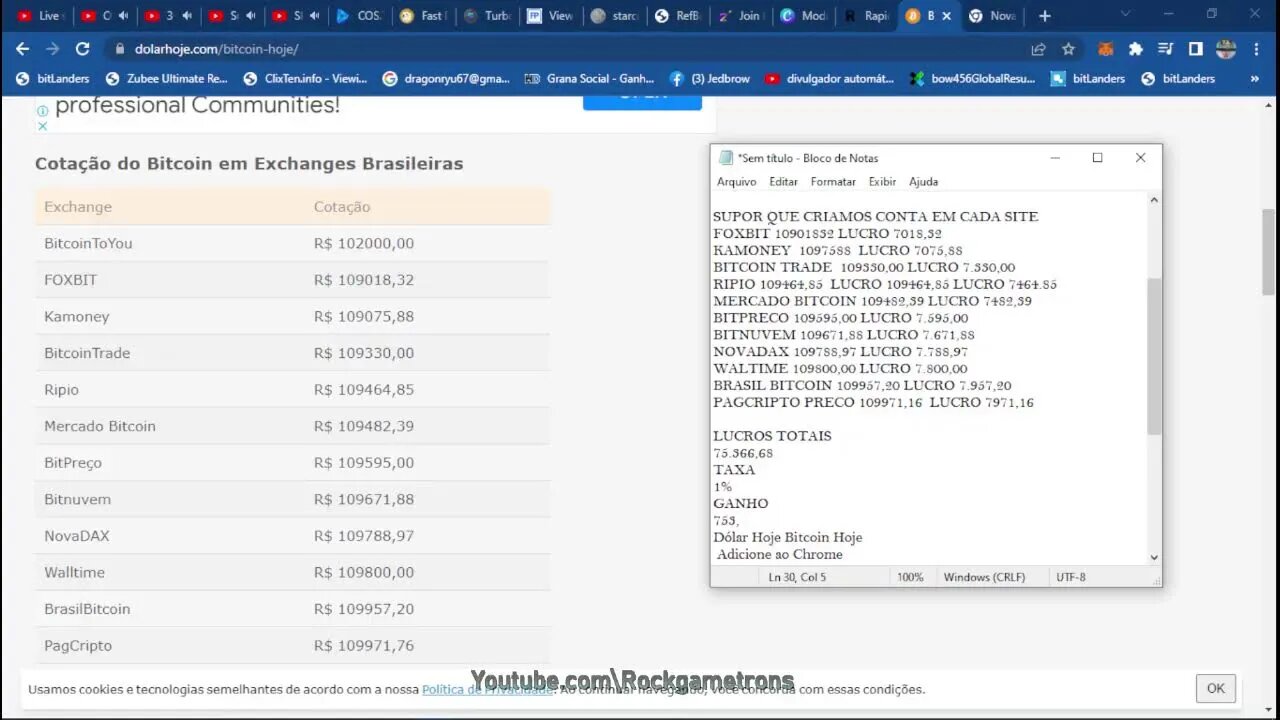The width and height of the screenshot is (1280, 720).
Task: Open the Chrome three-dot menu
Action: pos(1256,49)
